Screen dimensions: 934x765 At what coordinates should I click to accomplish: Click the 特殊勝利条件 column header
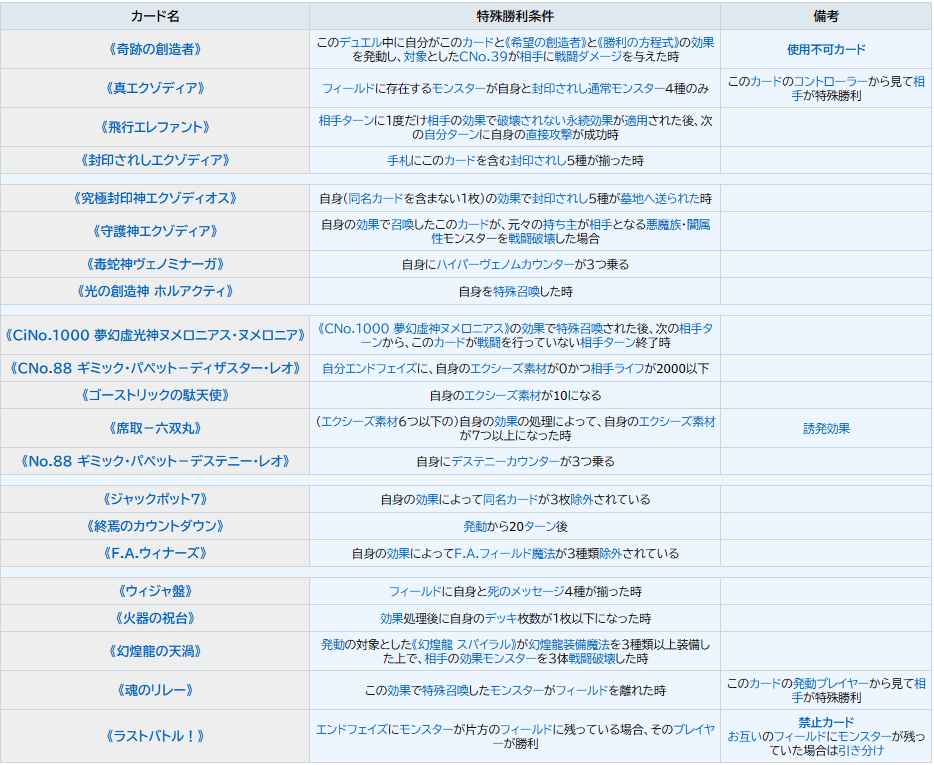point(514,16)
